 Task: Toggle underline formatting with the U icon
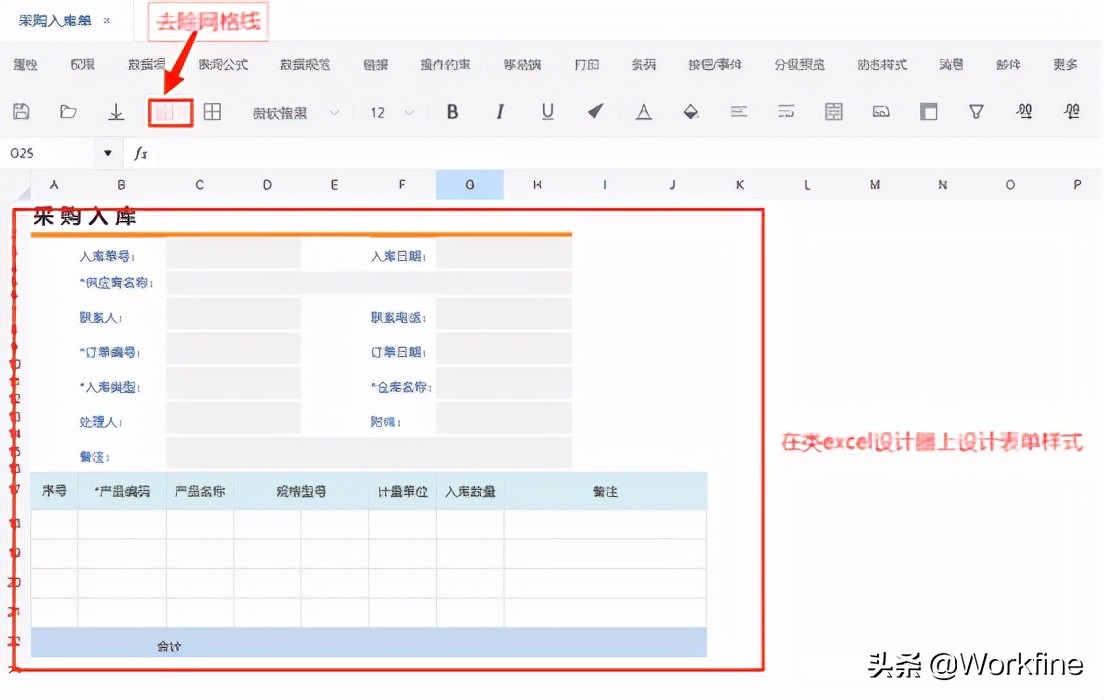point(547,112)
